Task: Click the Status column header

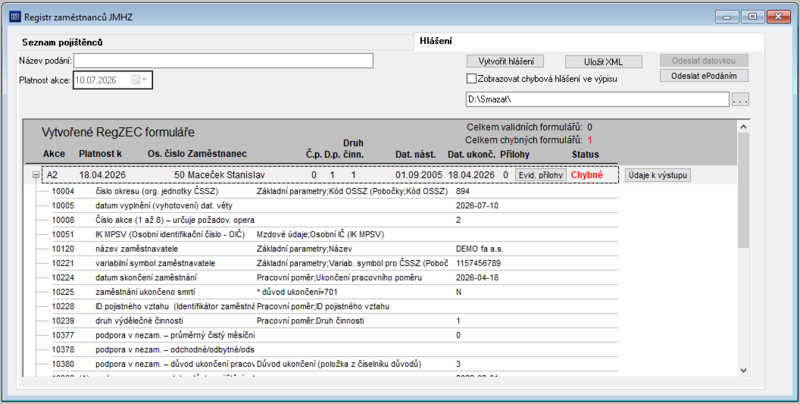Action: click(x=585, y=154)
